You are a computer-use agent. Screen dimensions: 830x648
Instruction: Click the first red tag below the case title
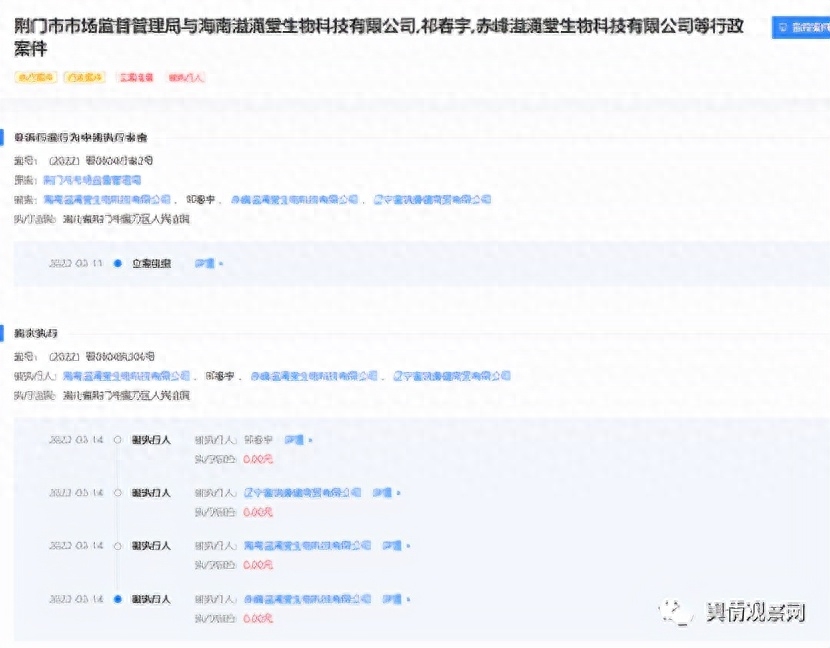click(136, 76)
